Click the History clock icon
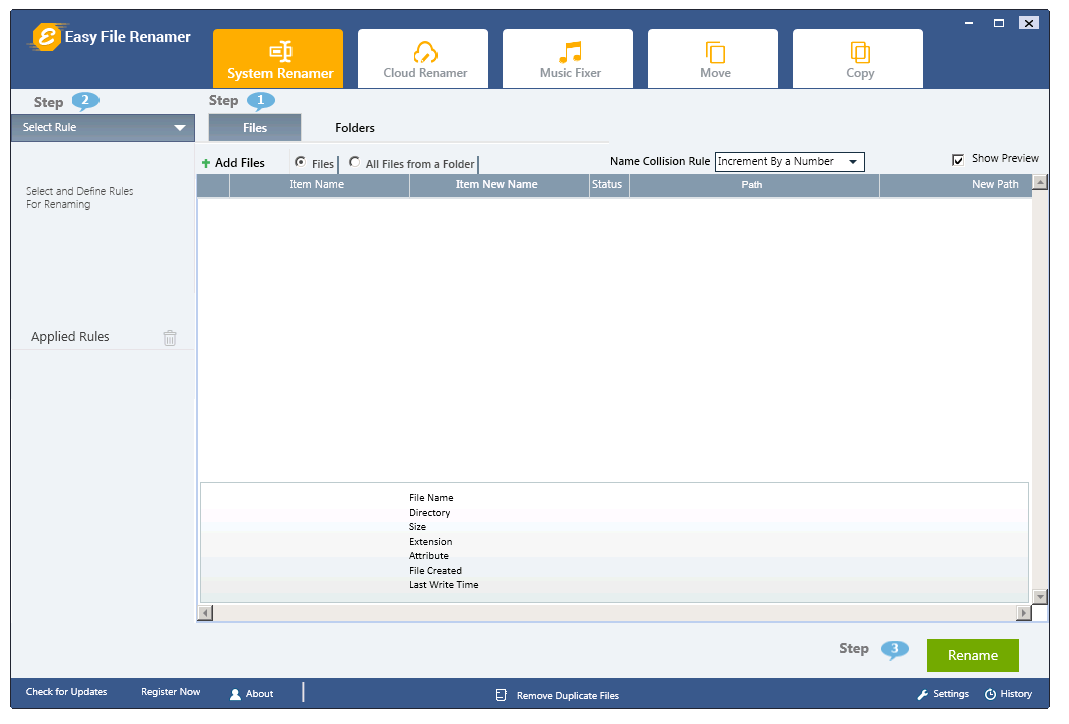Screen dimensions: 1069x724 click(x=991, y=694)
